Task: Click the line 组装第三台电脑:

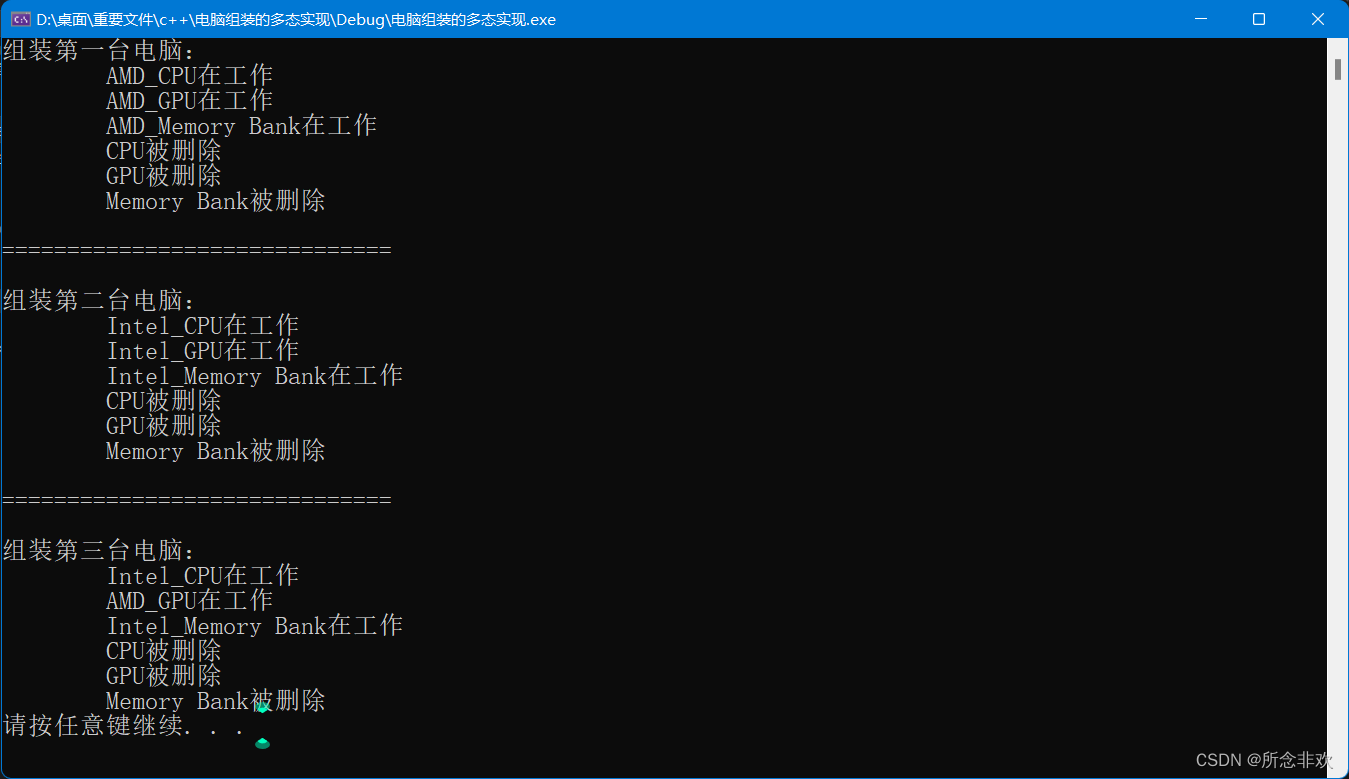Action: tap(100, 551)
